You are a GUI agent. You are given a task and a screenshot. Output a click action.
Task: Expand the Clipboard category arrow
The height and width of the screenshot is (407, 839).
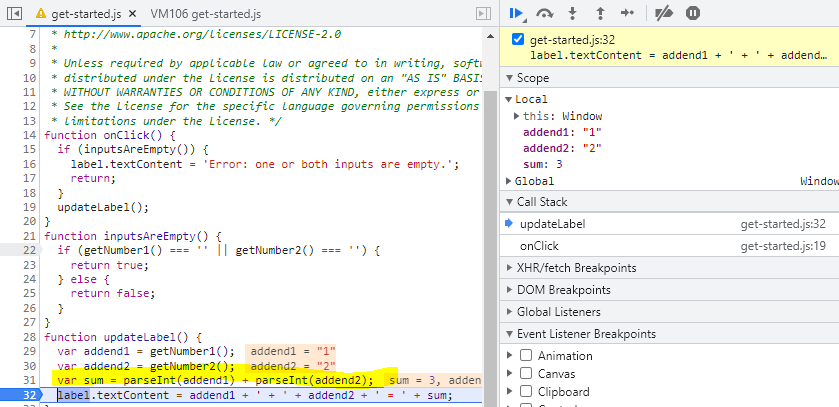[509, 391]
